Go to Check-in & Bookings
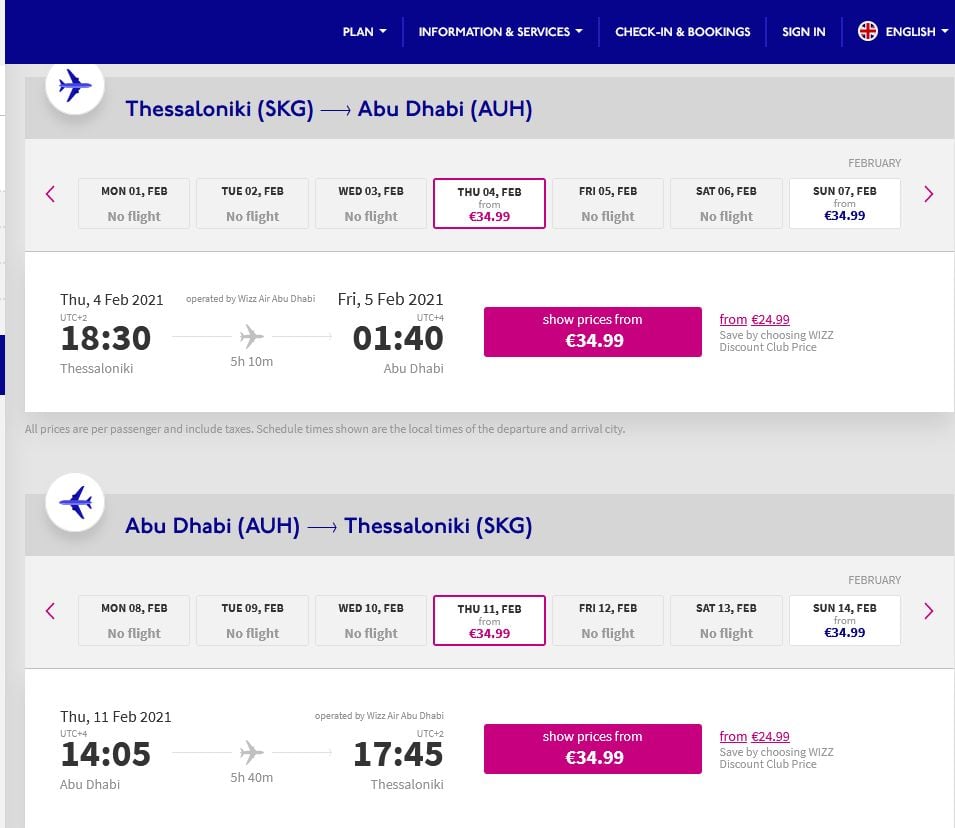The width and height of the screenshot is (955, 828). coord(682,32)
